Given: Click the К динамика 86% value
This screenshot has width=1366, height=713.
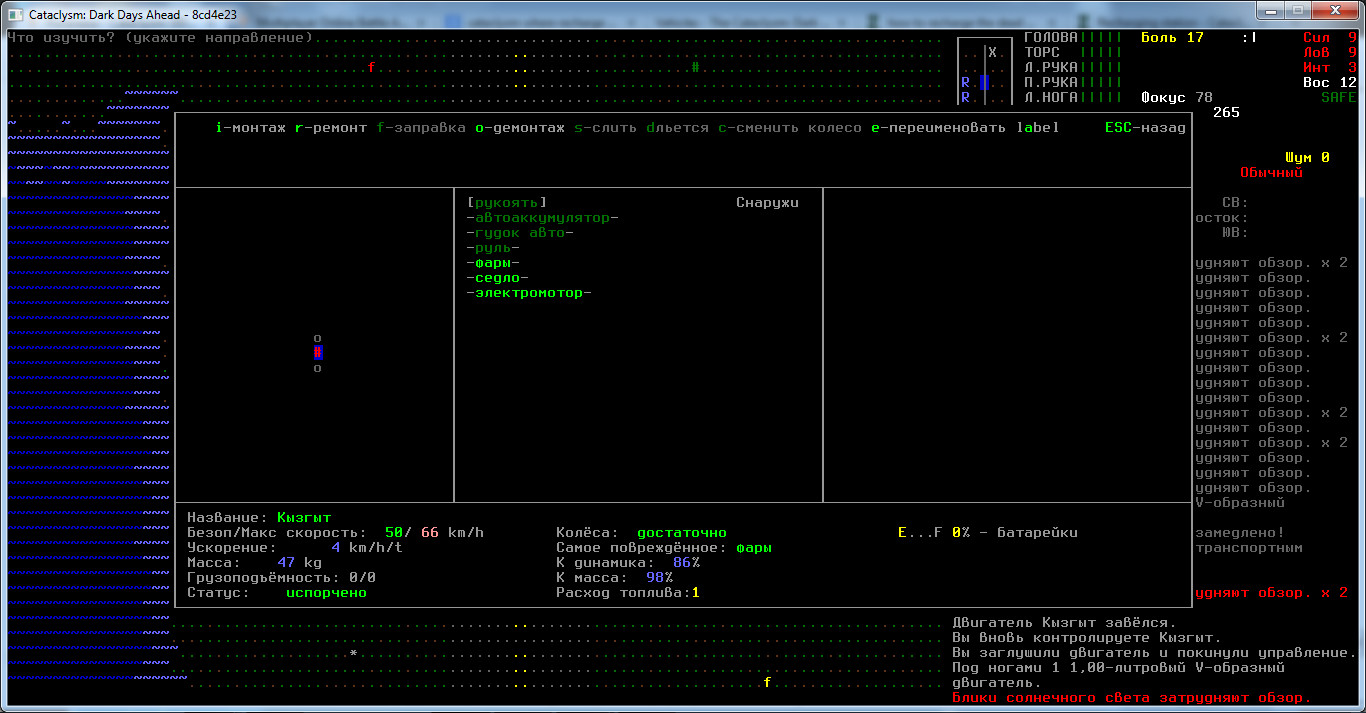Looking at the screenshot, I should tap(686, 562).
